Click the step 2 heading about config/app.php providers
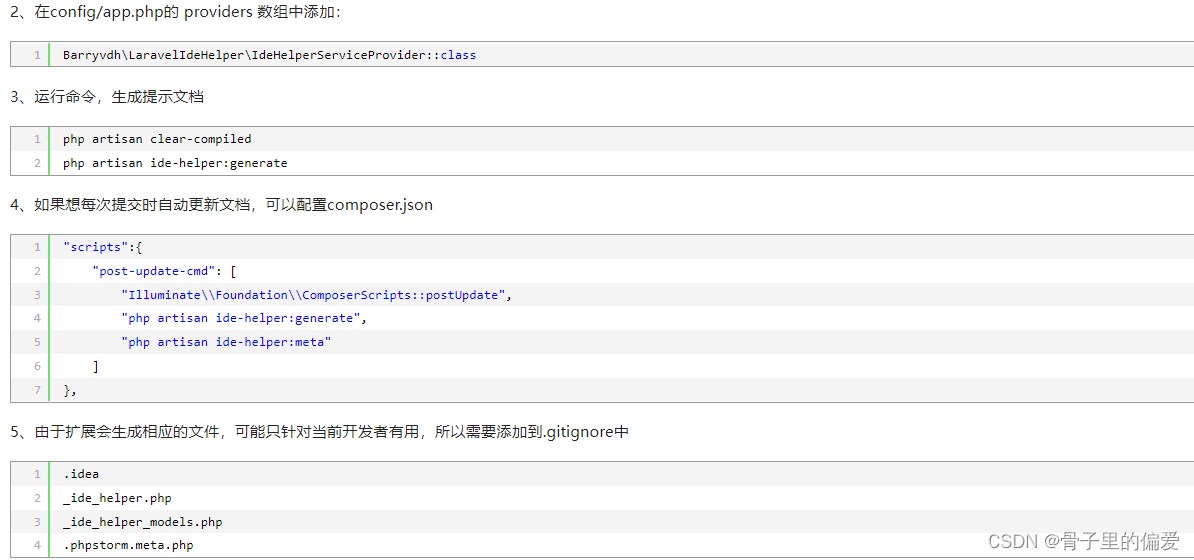 [177, 13]
